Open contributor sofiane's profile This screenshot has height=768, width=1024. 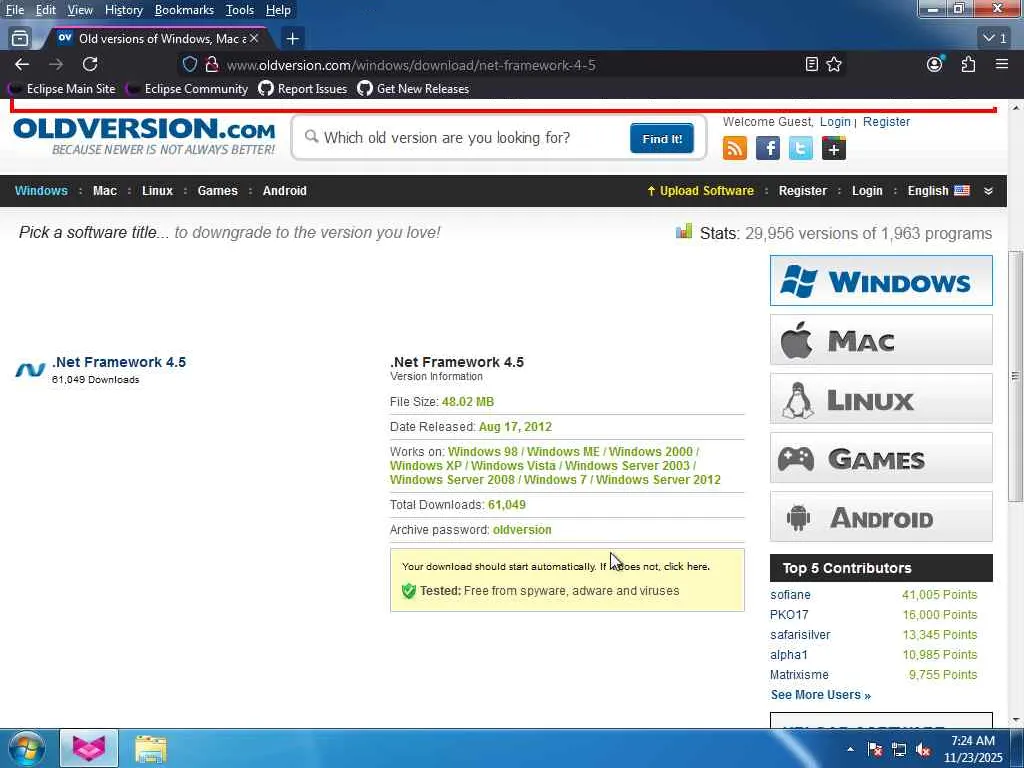[x=790, y=595]
